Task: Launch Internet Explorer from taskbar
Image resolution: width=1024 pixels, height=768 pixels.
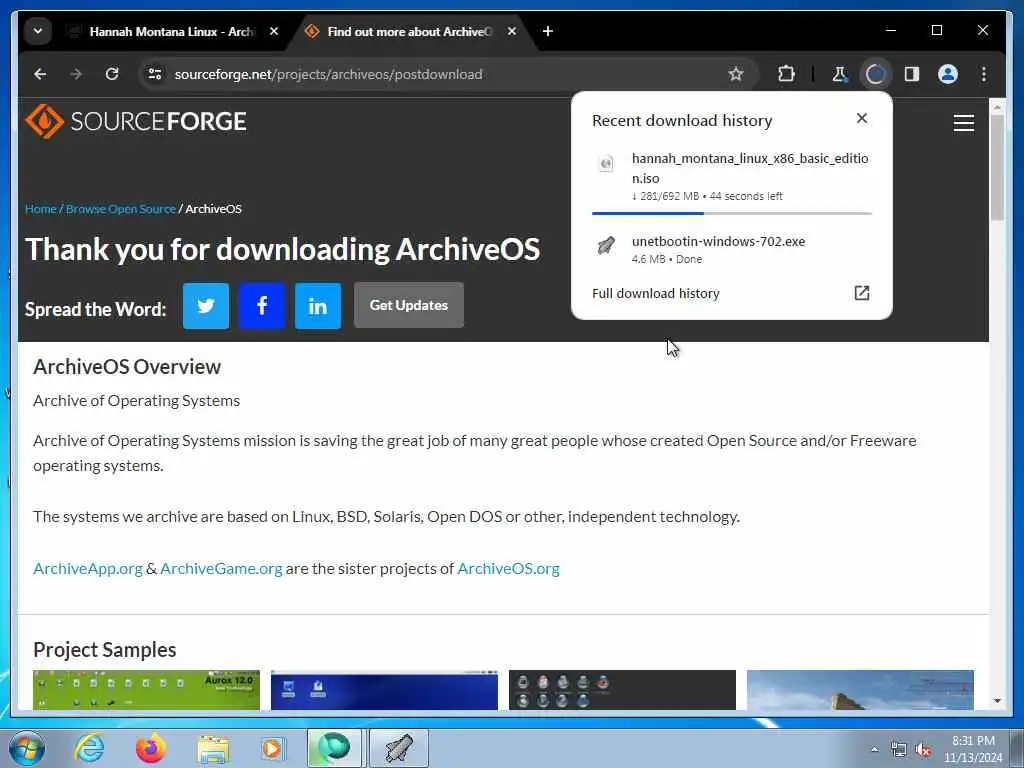Action: pos(88,748)
